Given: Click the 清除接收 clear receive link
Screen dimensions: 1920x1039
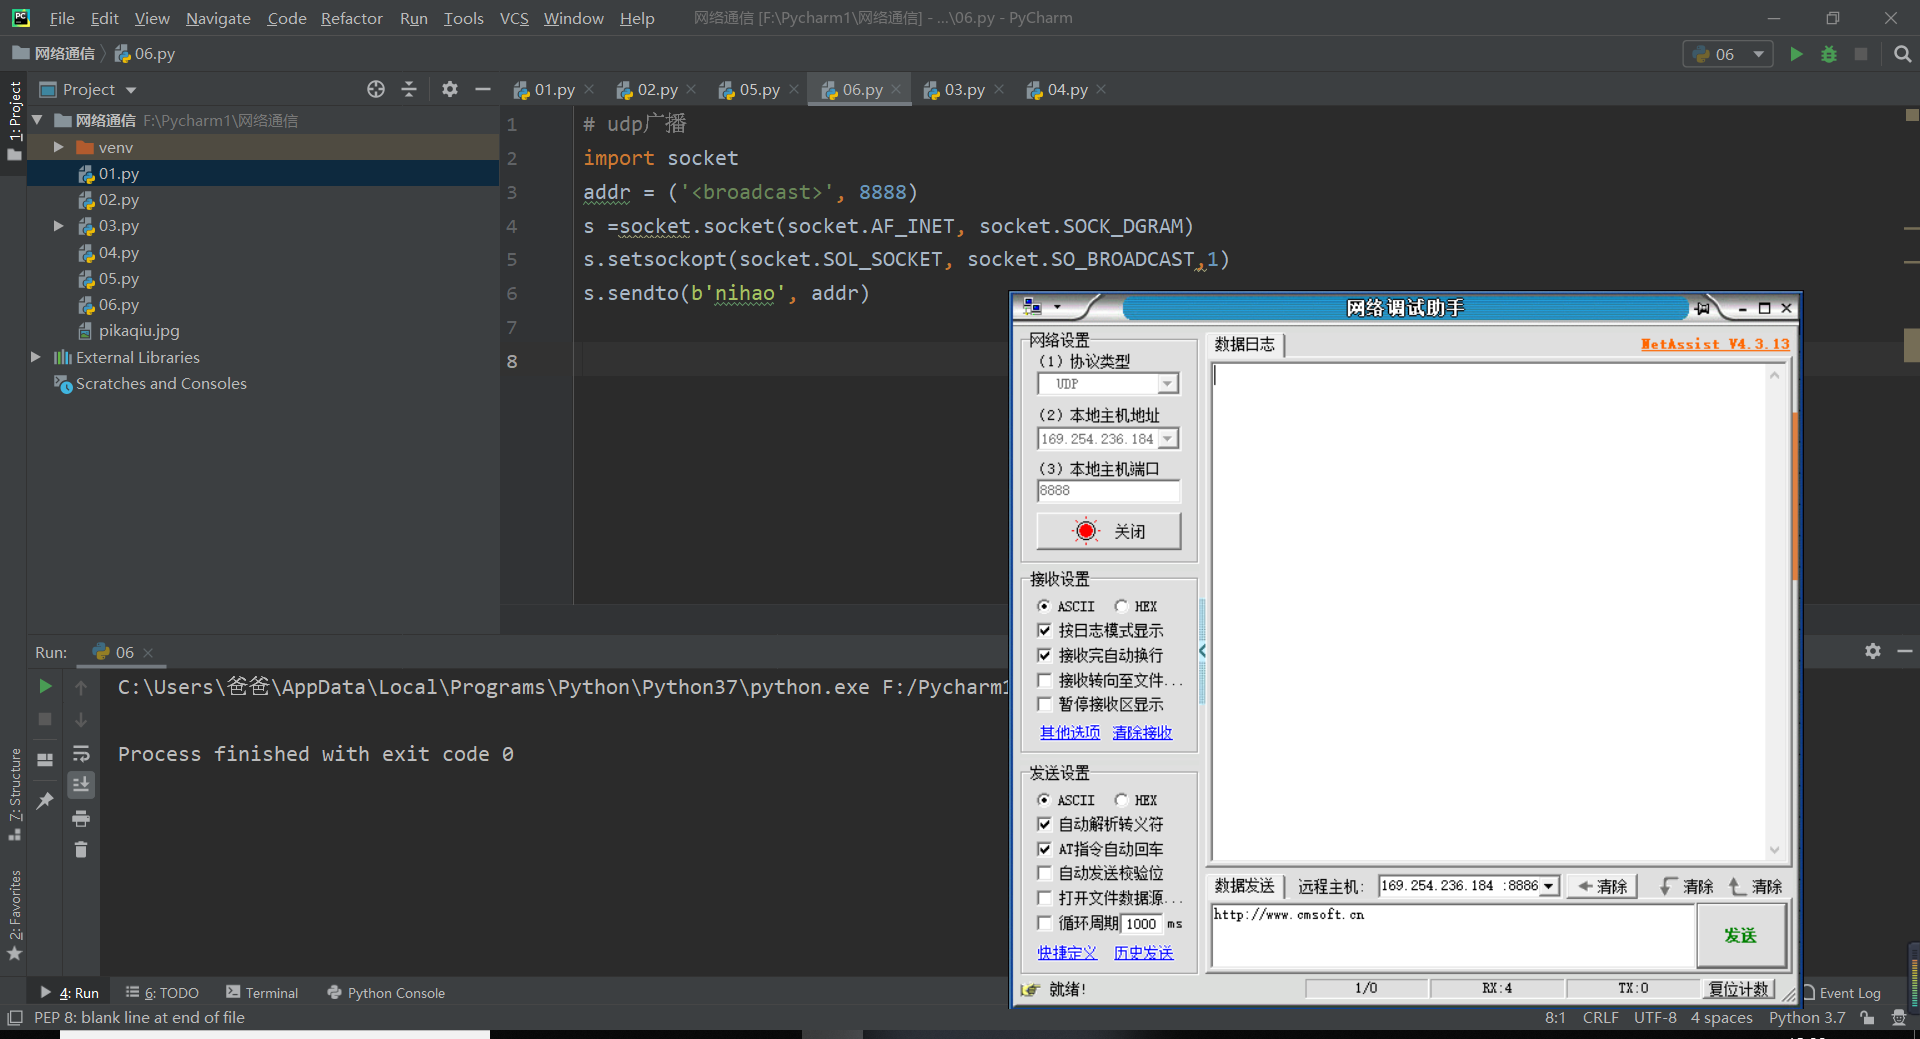Looking at the screenshot, I should (1142, 732).
